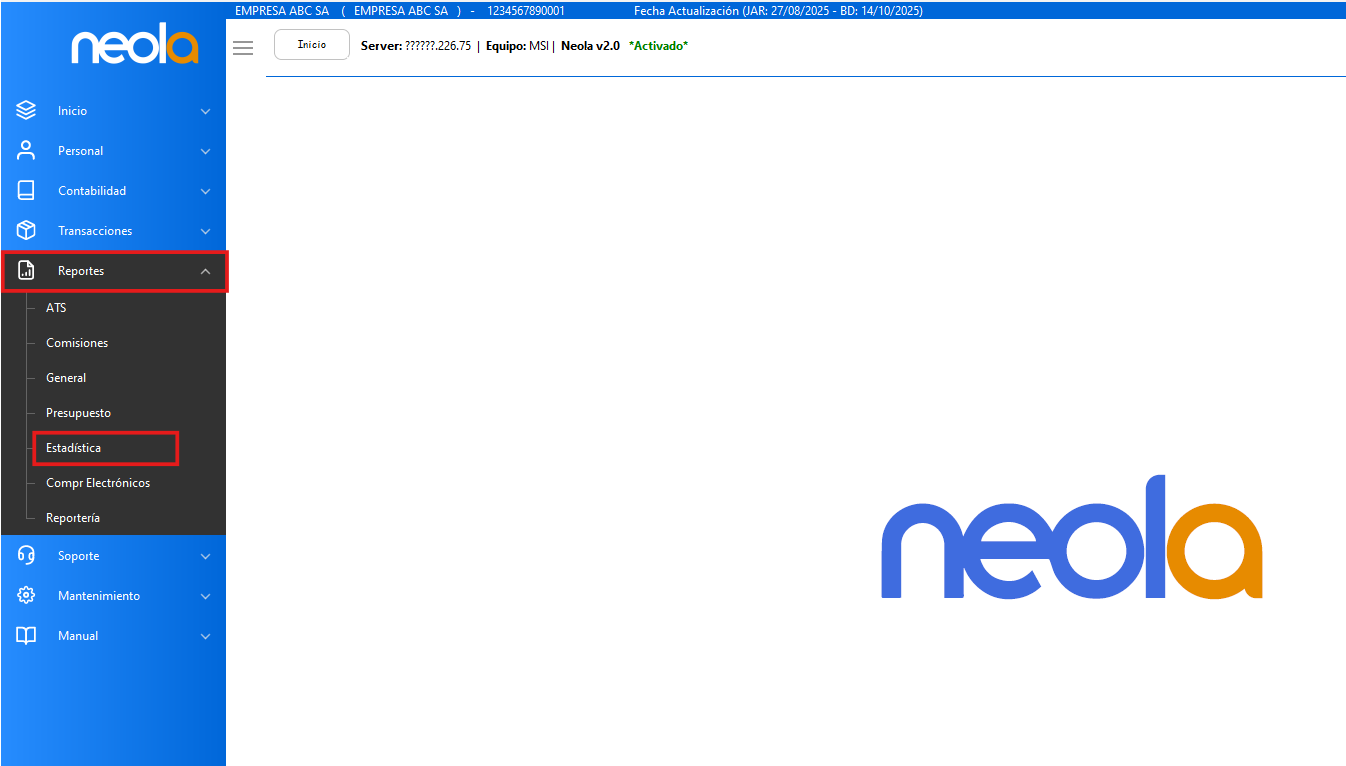Click the Transacciones box icon
Image resolution: width=1346 pixels, height=766 pixels.
[x=26, y=231]
